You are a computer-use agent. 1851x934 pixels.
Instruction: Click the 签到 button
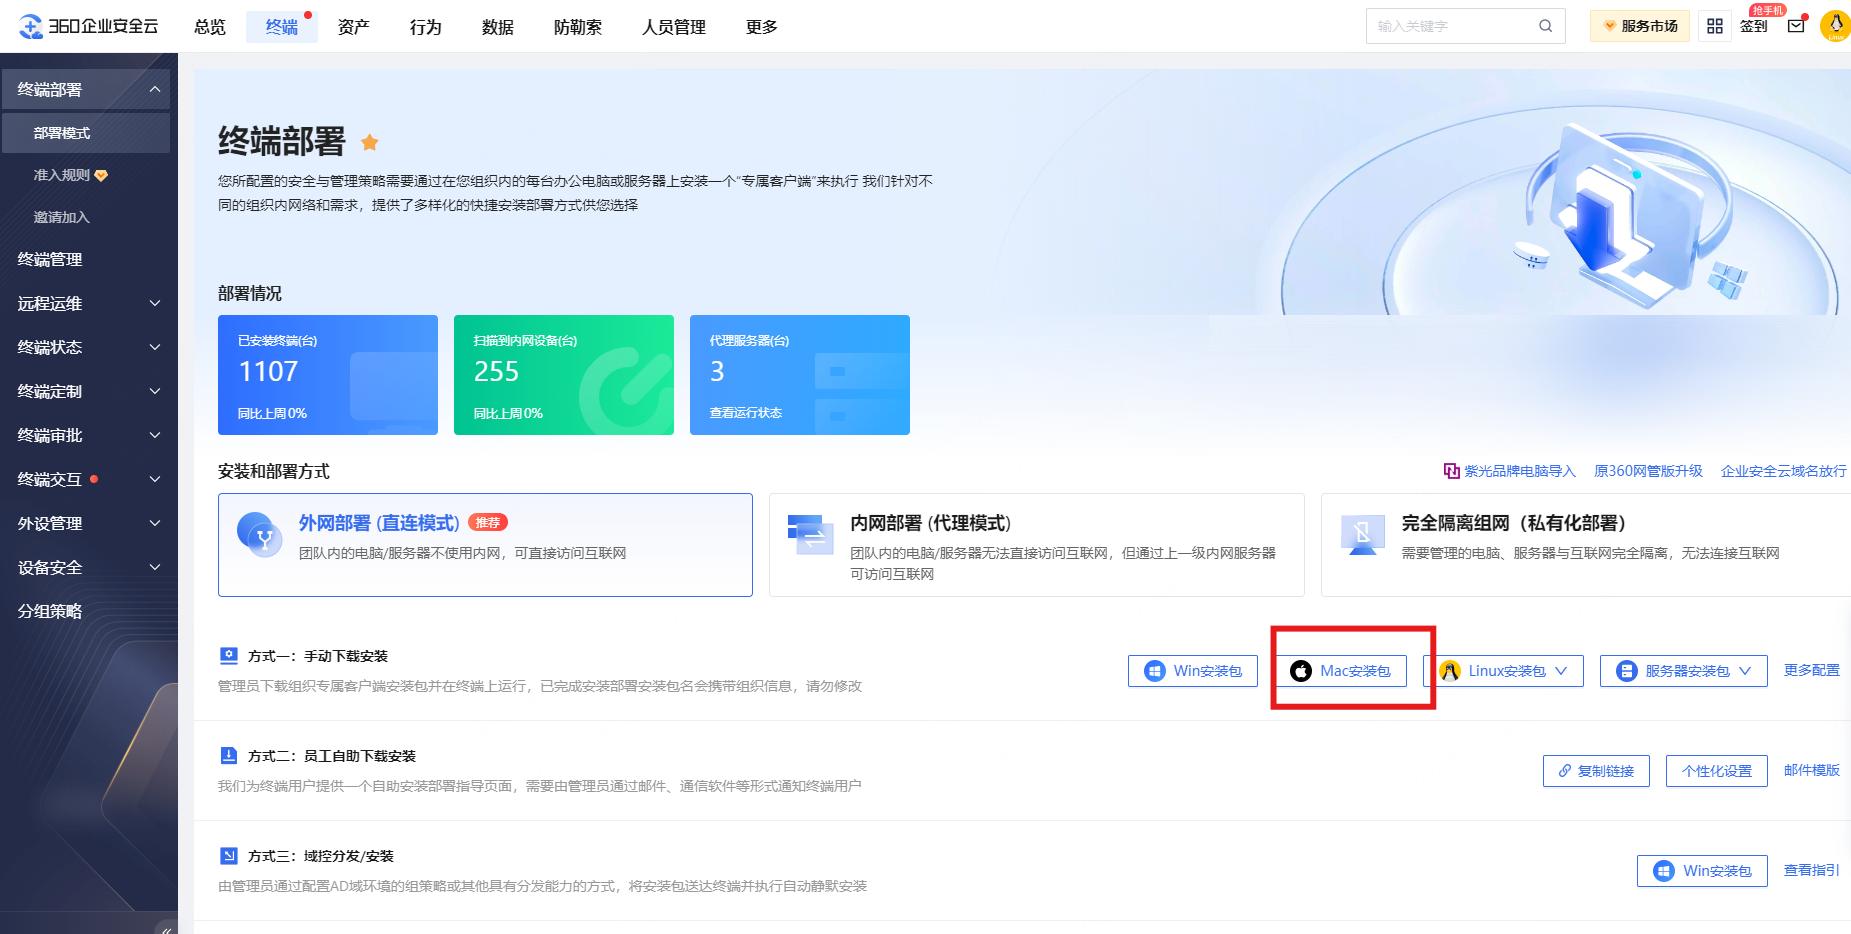click(1754, 26)
